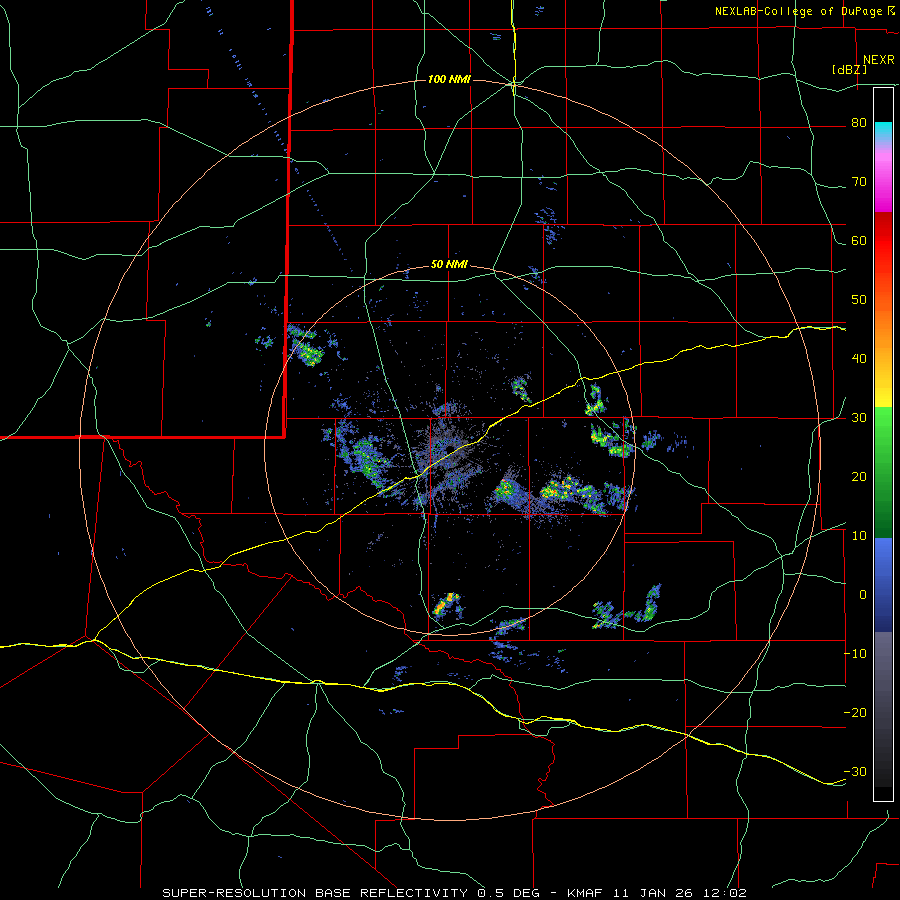Click the NEXR label above the color scale
Screen dimensions: 900x900
[x=879, y=60]
